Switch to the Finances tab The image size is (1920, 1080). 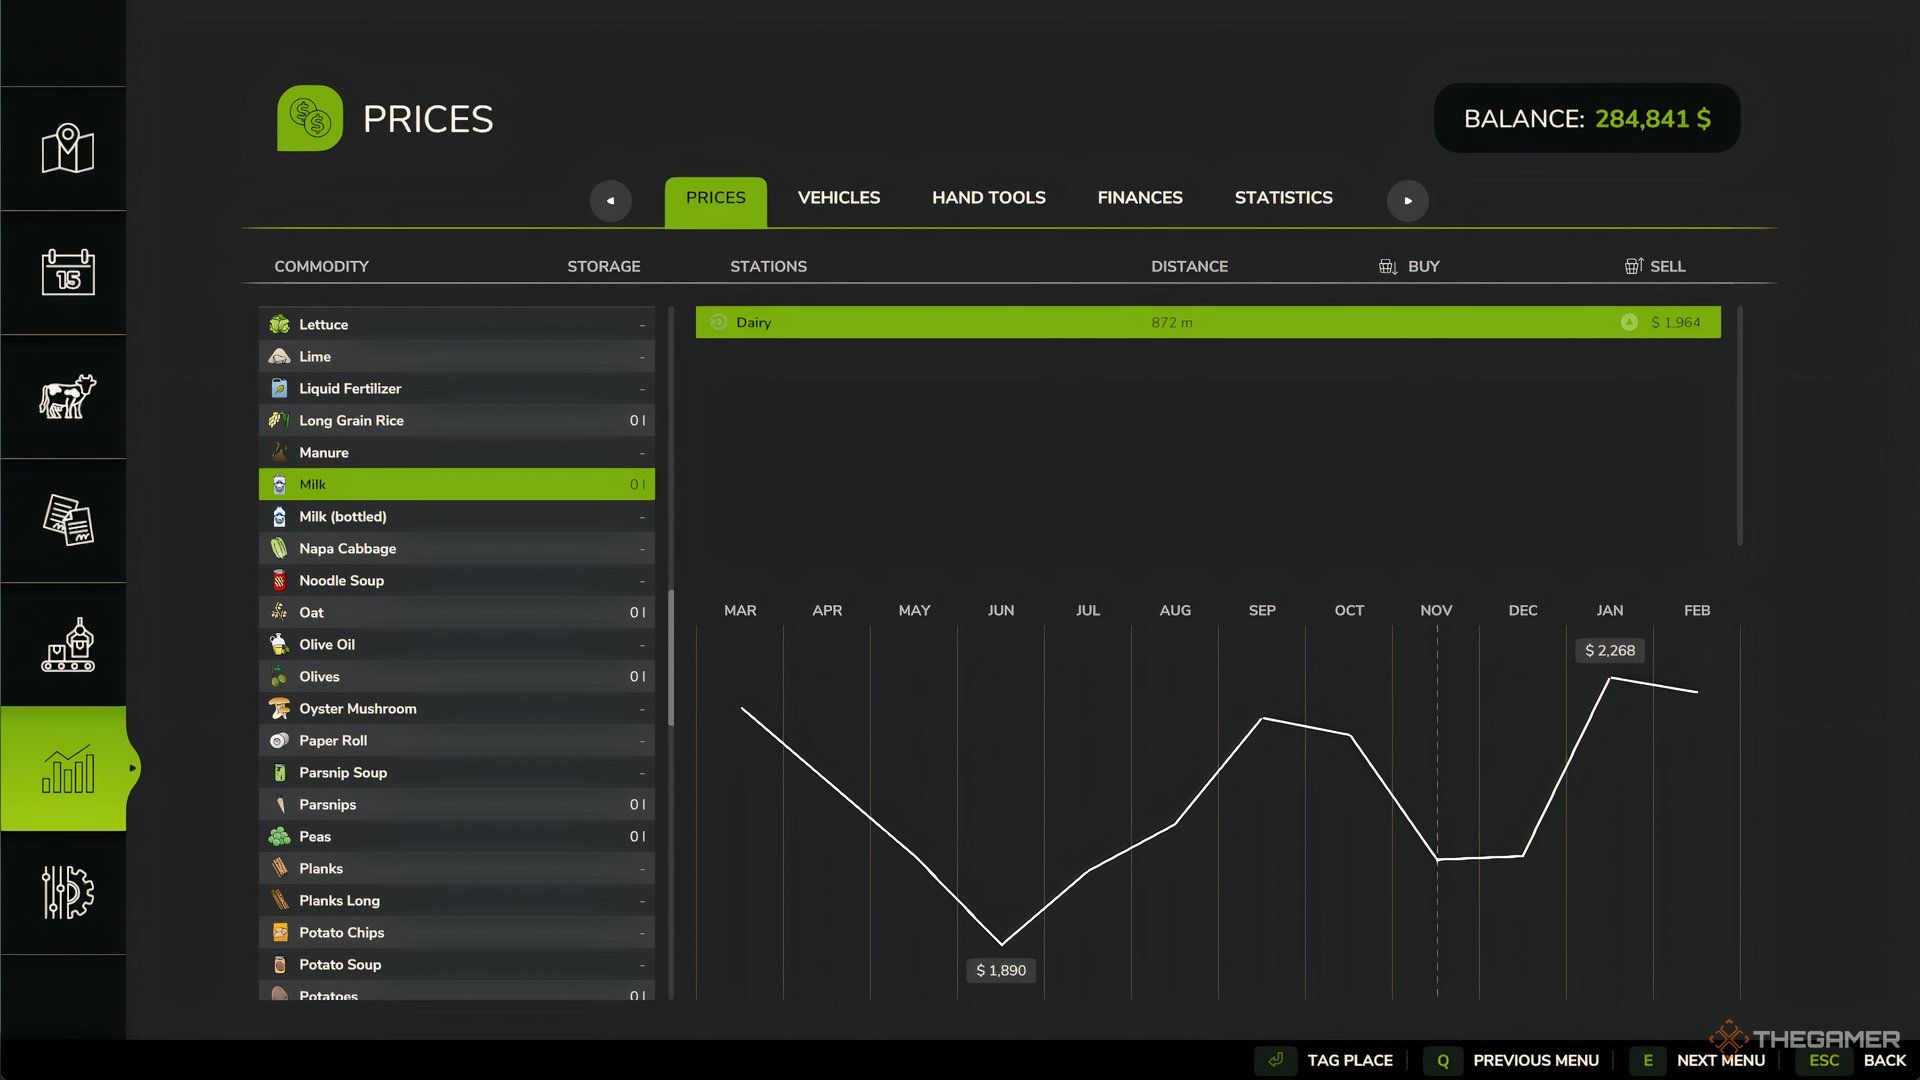[1139, 198]
